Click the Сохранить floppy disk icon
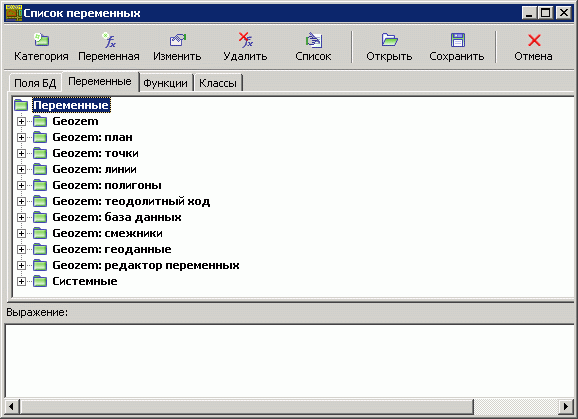578x419 pixels. pos(457,40)
